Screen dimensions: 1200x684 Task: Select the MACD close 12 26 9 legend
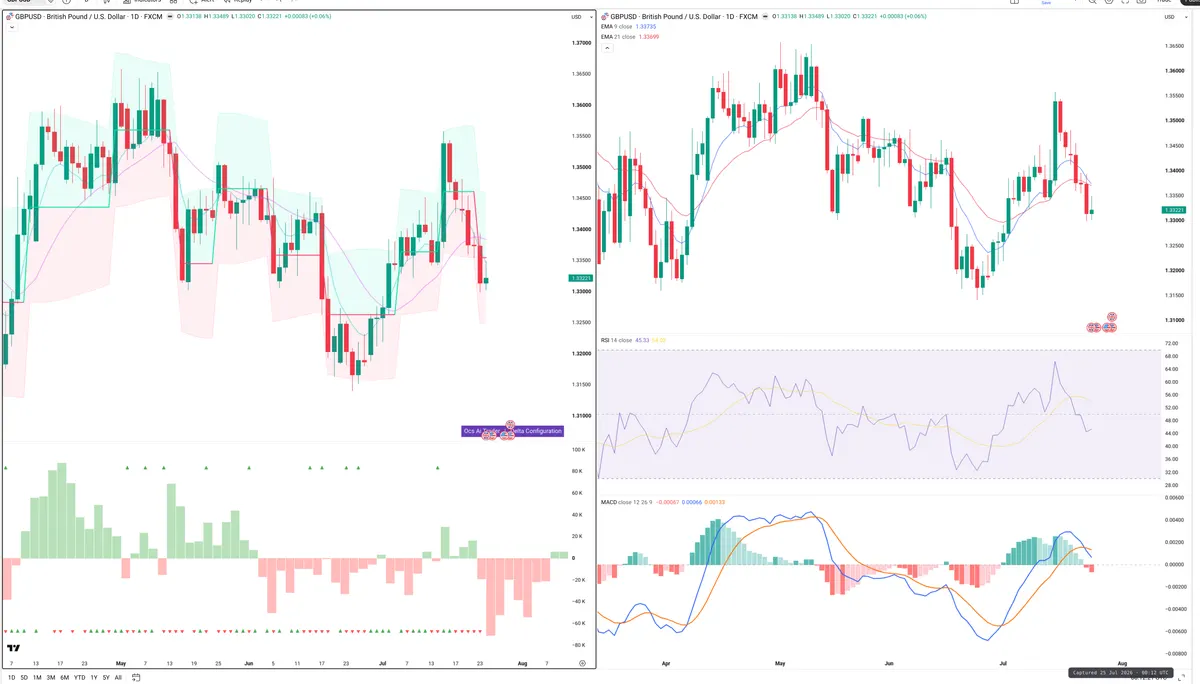click(662, 501)
